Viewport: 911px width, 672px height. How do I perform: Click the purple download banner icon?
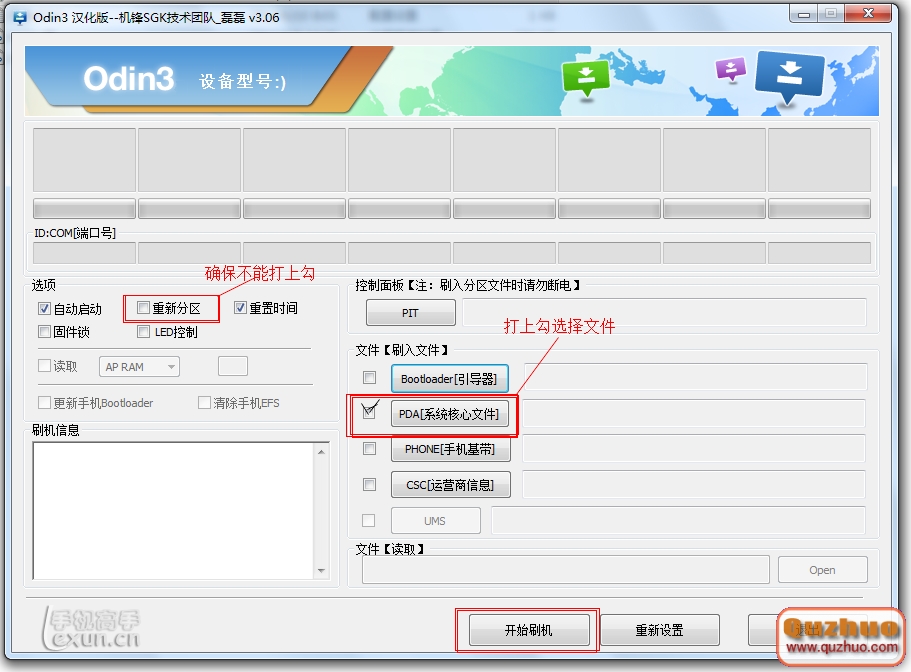point(730,69)
